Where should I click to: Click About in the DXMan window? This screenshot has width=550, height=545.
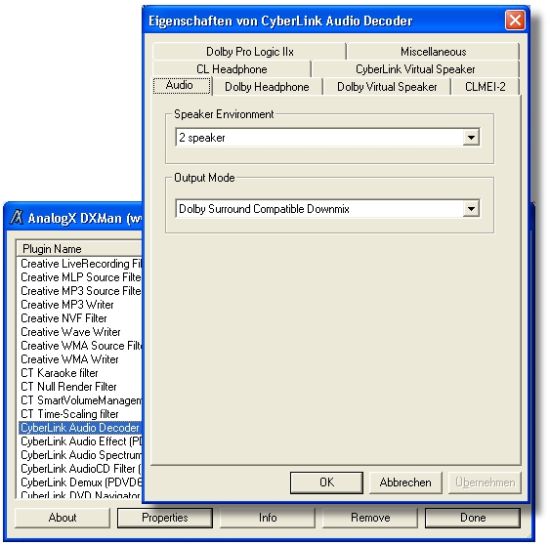point(62,518)
